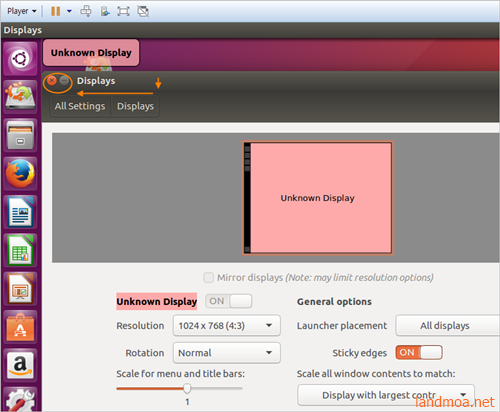Viewport: 500px width, 412px height.
Task: Launch LibreOffice Impress from launcher
Action: point(20,289)
